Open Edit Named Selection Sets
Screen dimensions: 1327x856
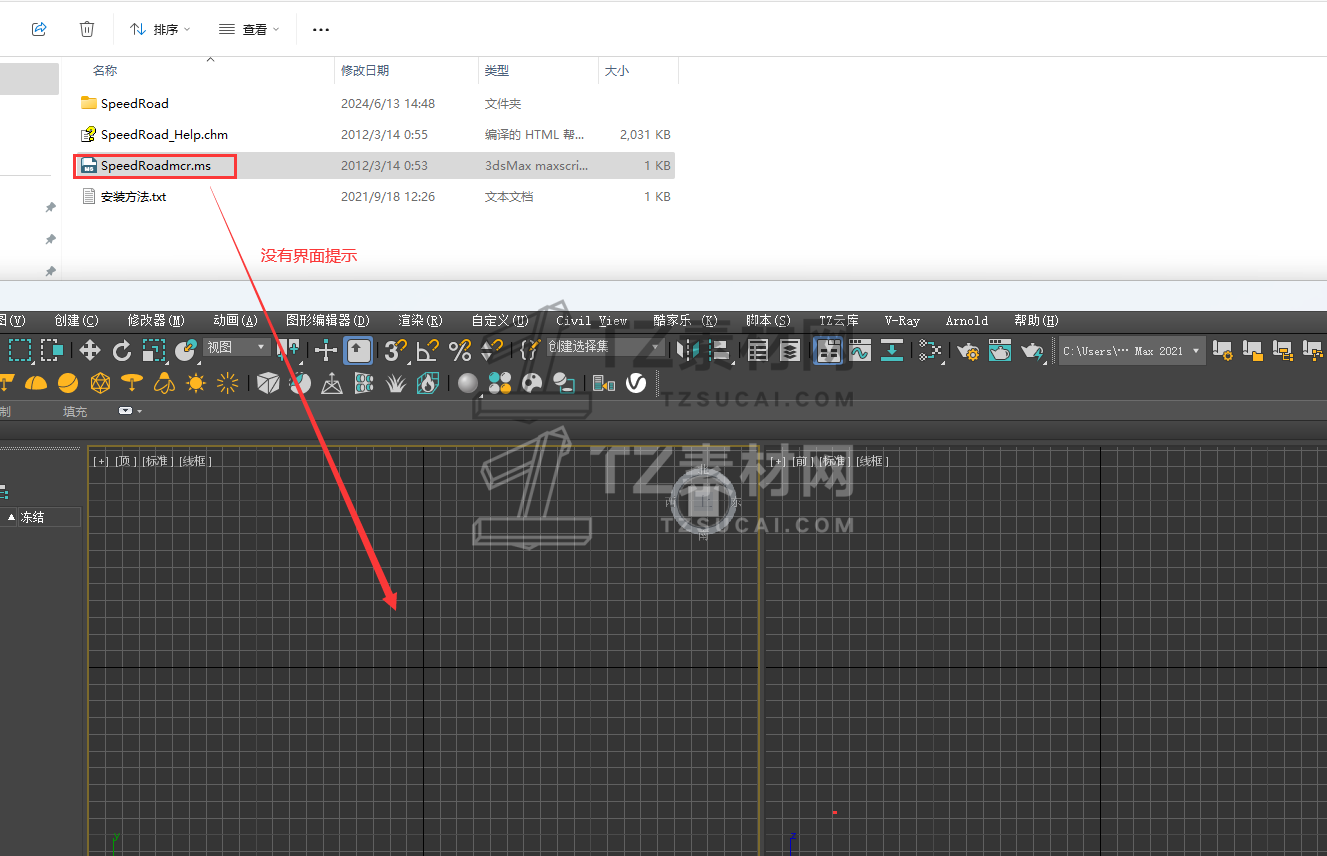pos(530,350)
